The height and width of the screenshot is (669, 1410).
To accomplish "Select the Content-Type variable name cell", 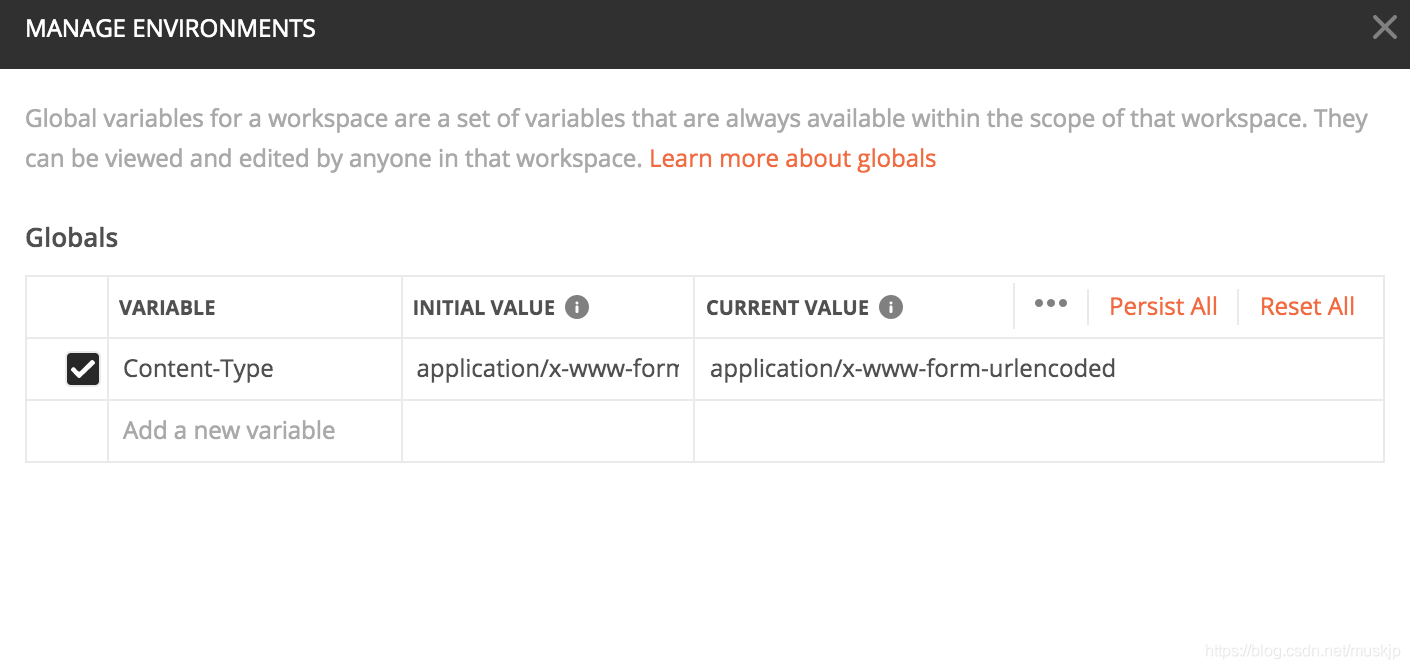I will pos(255,369).
